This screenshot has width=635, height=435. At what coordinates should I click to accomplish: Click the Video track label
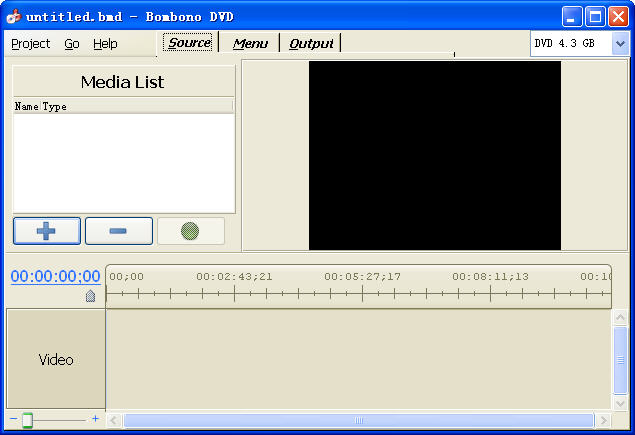(x=56, y=359)
